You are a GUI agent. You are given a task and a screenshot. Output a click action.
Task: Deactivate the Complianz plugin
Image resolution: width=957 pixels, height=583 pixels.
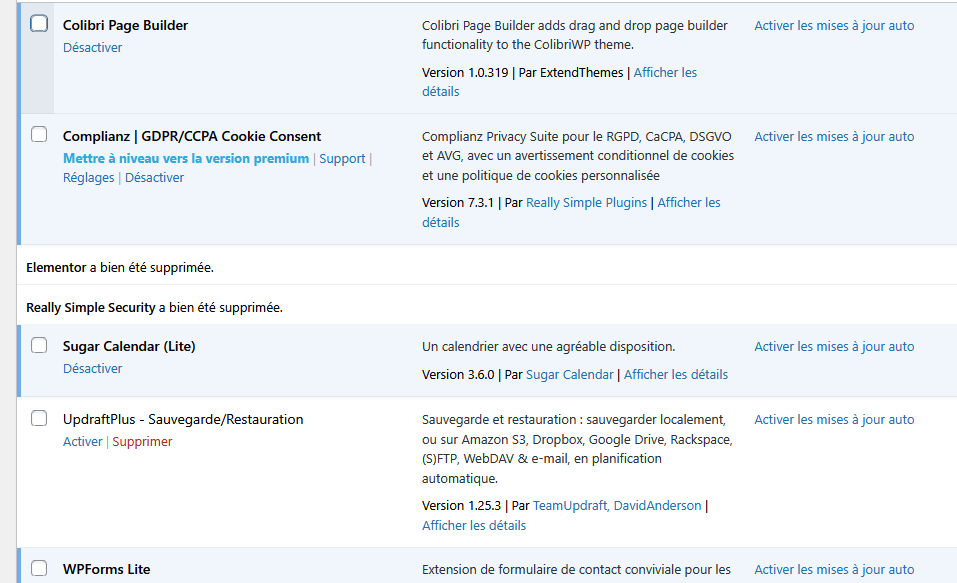pyautogui.click(x=154, y=177)
